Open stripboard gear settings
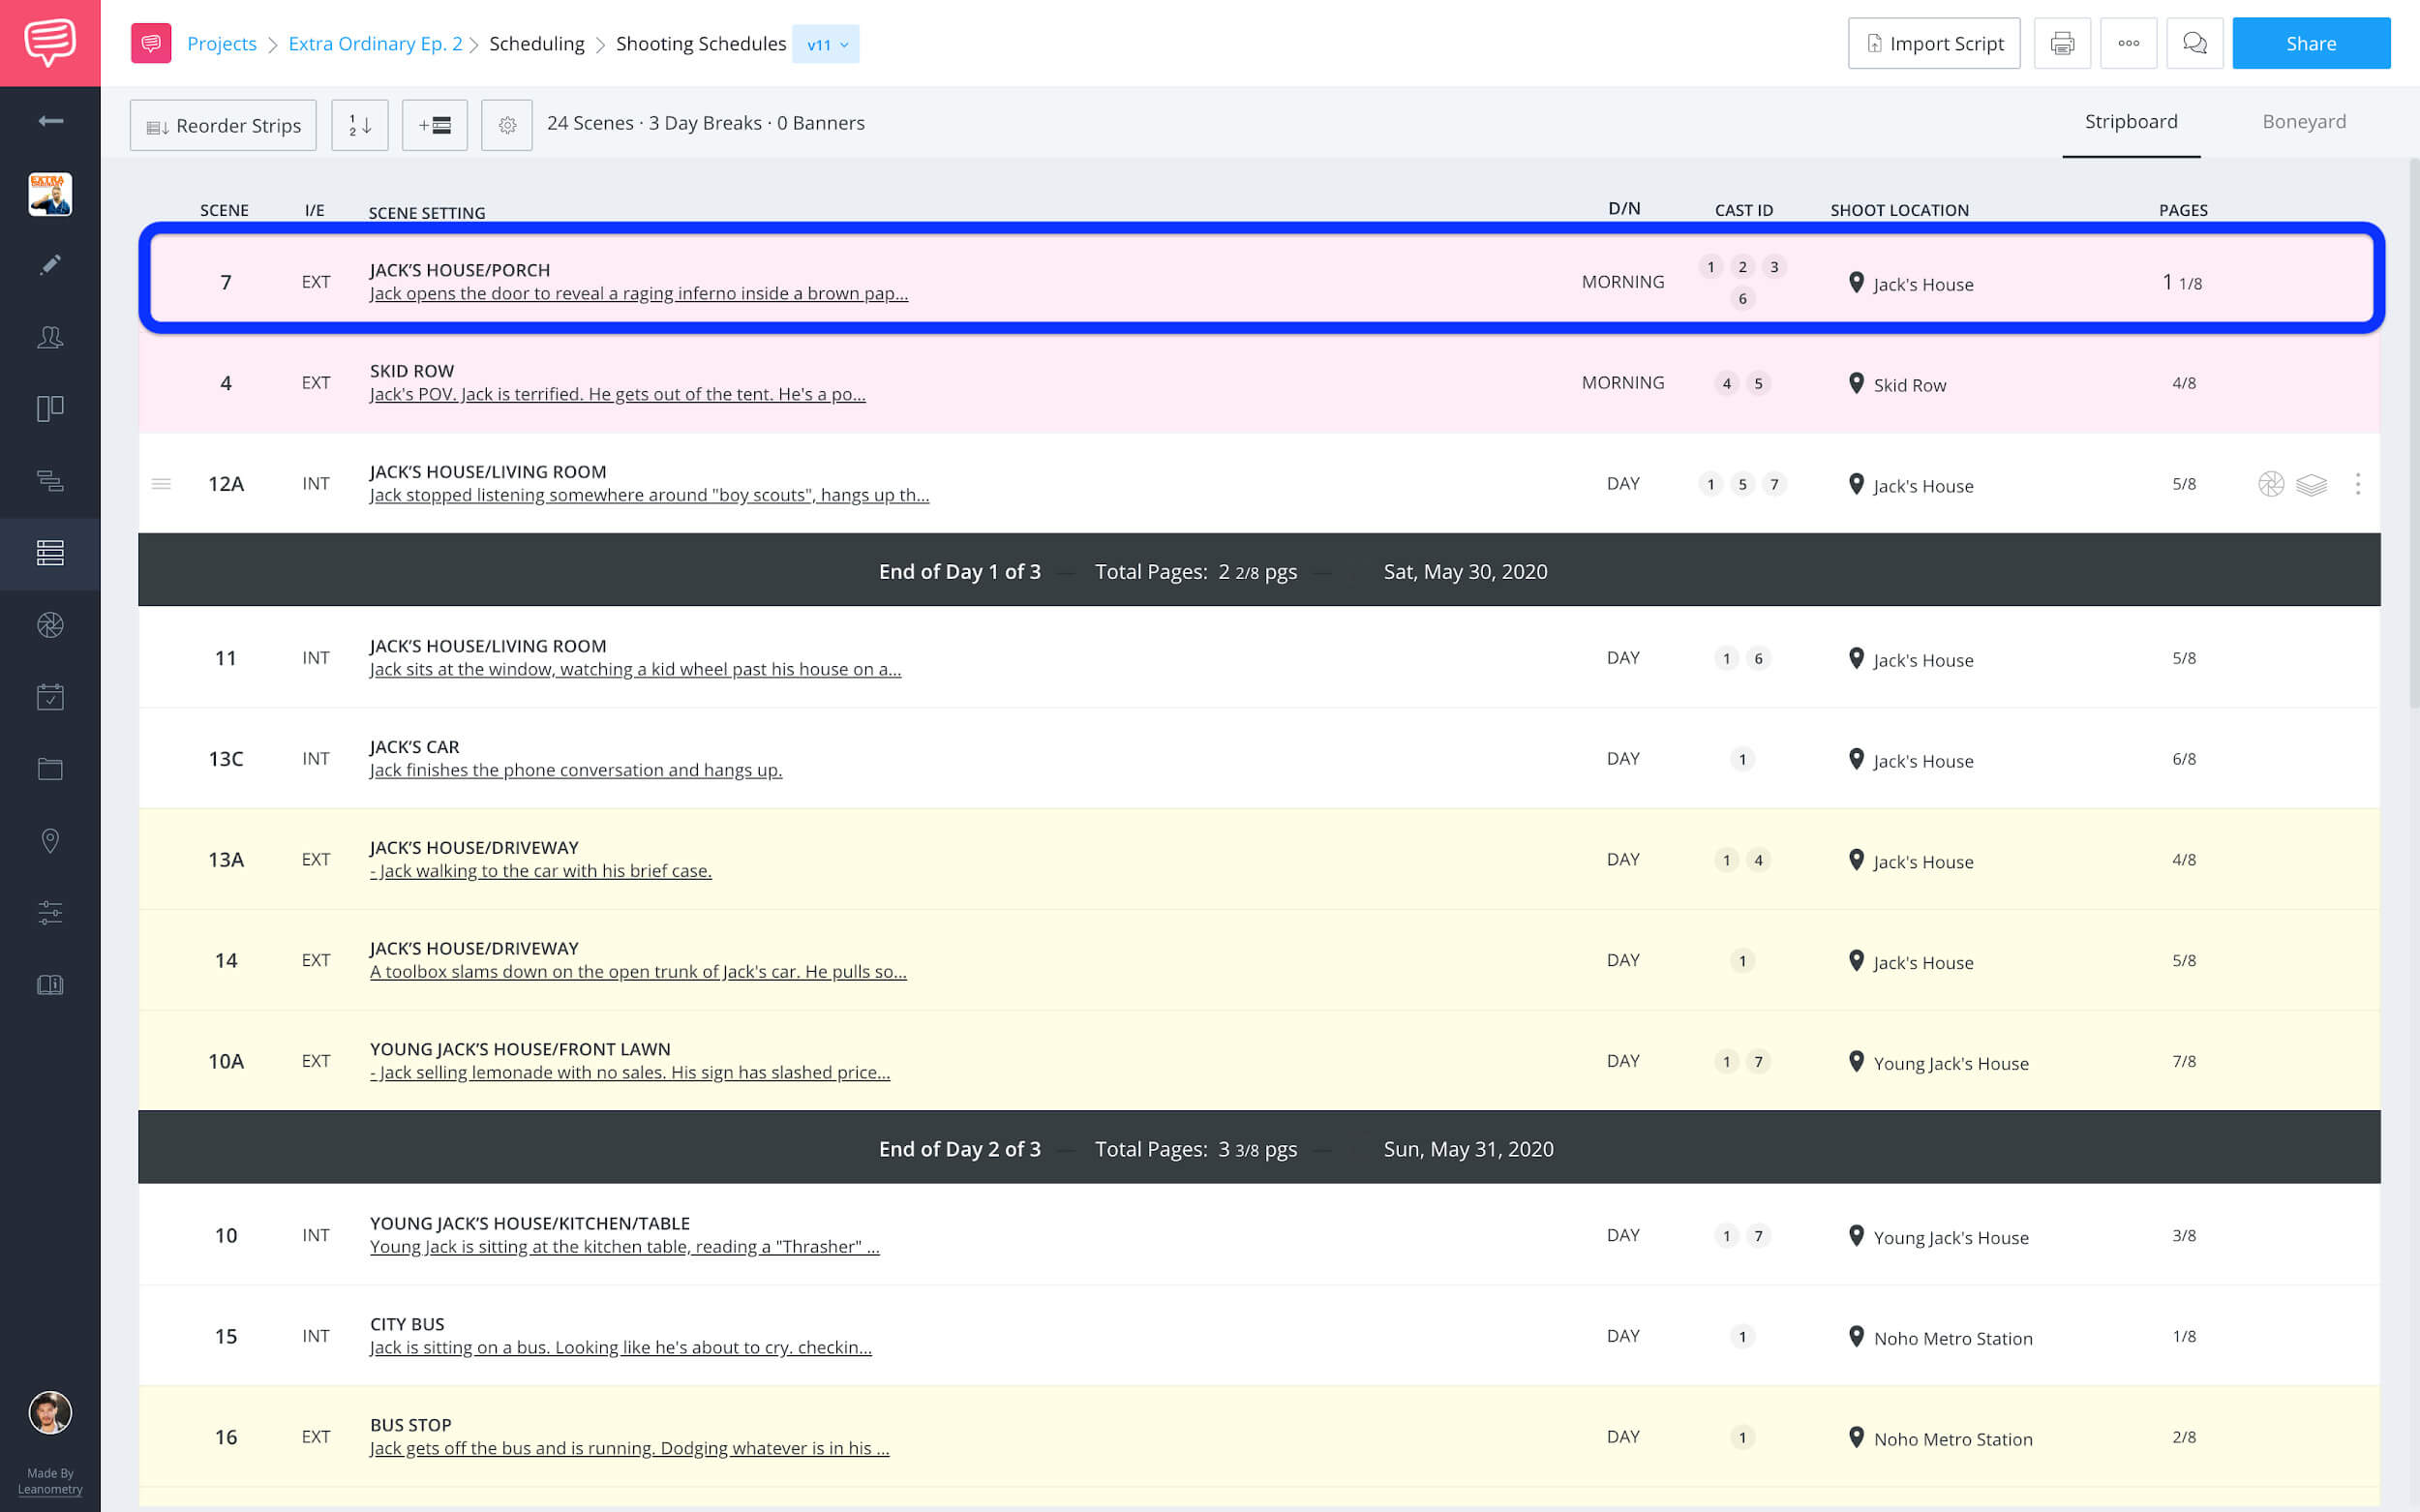Viewport: 2420px width, 1512px height. pos(507,125)
